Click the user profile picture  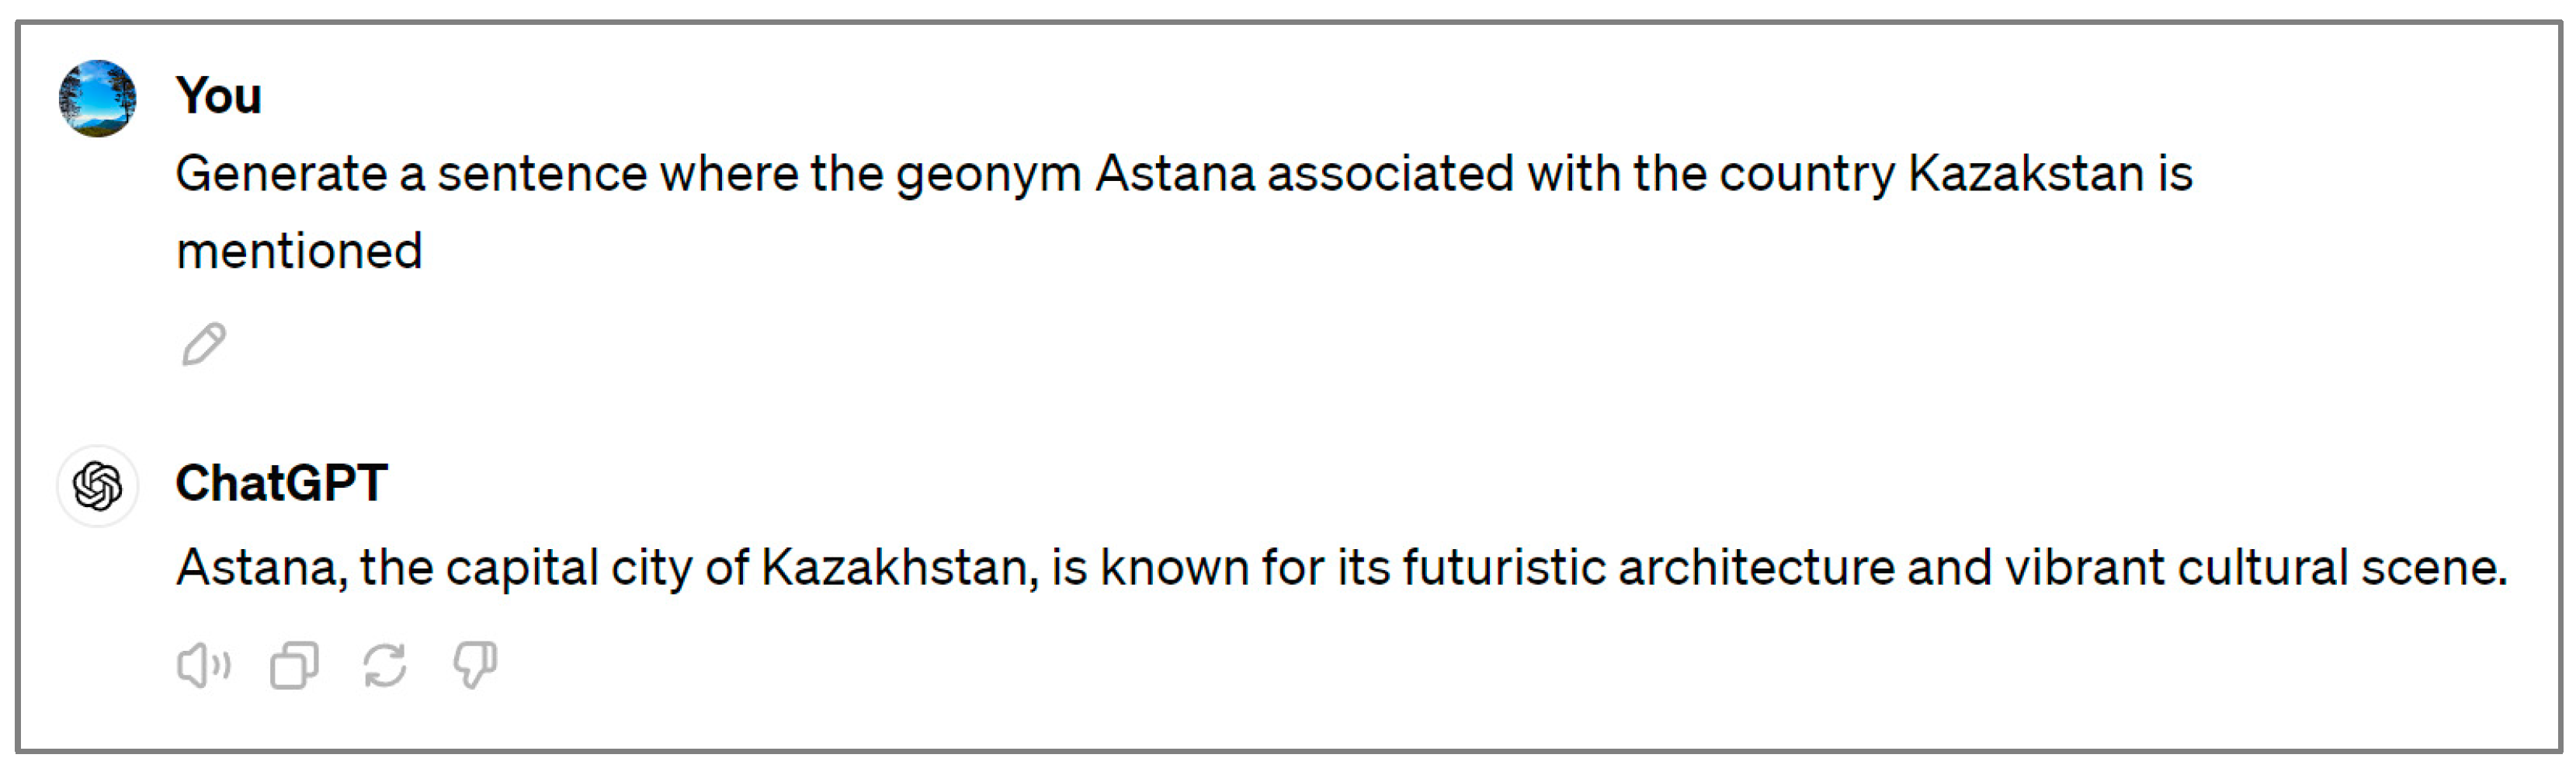[97, 98]
